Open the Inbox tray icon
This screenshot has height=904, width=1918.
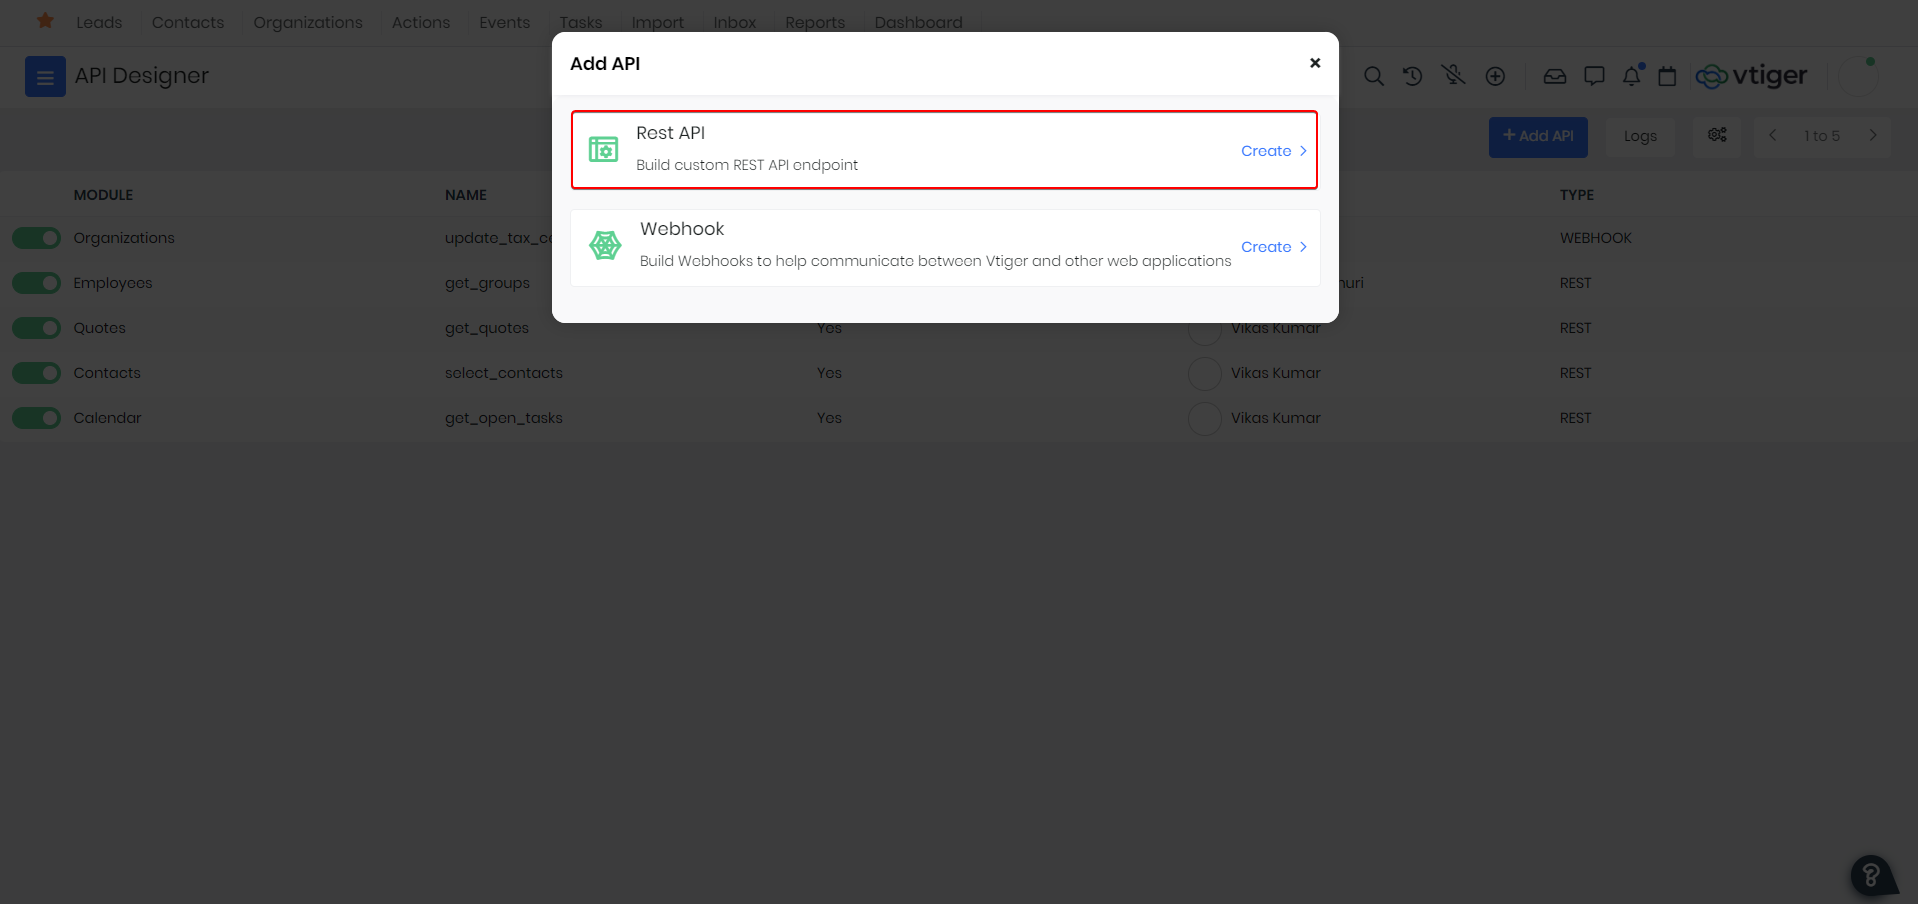point(1555,75)
